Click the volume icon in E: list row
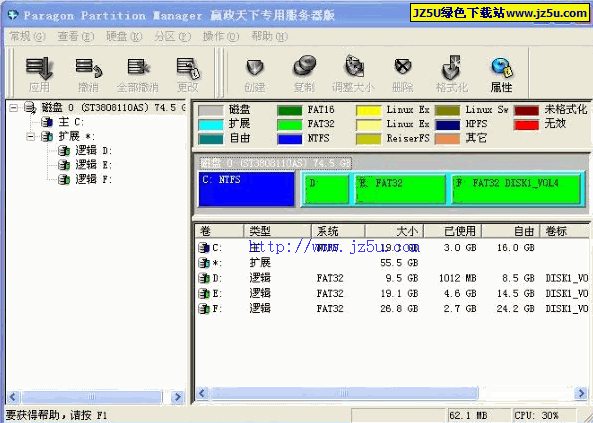The width and height of the screenshot is (593, 423). pos(204,293)
